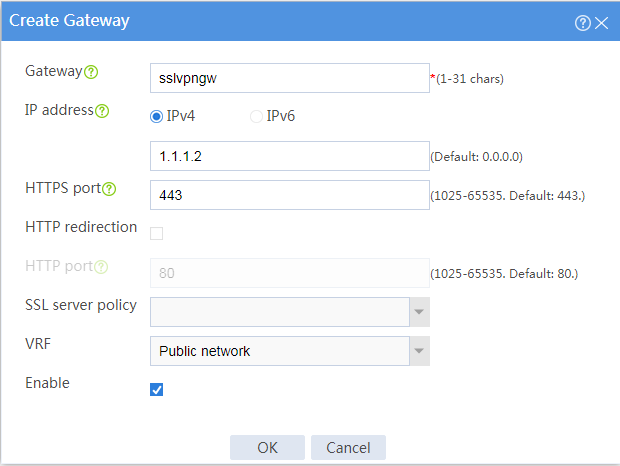The height and width of the screenshot is (466, 620).
Task: Select the IPv4 radio button
Action: (x=157, y=117)
